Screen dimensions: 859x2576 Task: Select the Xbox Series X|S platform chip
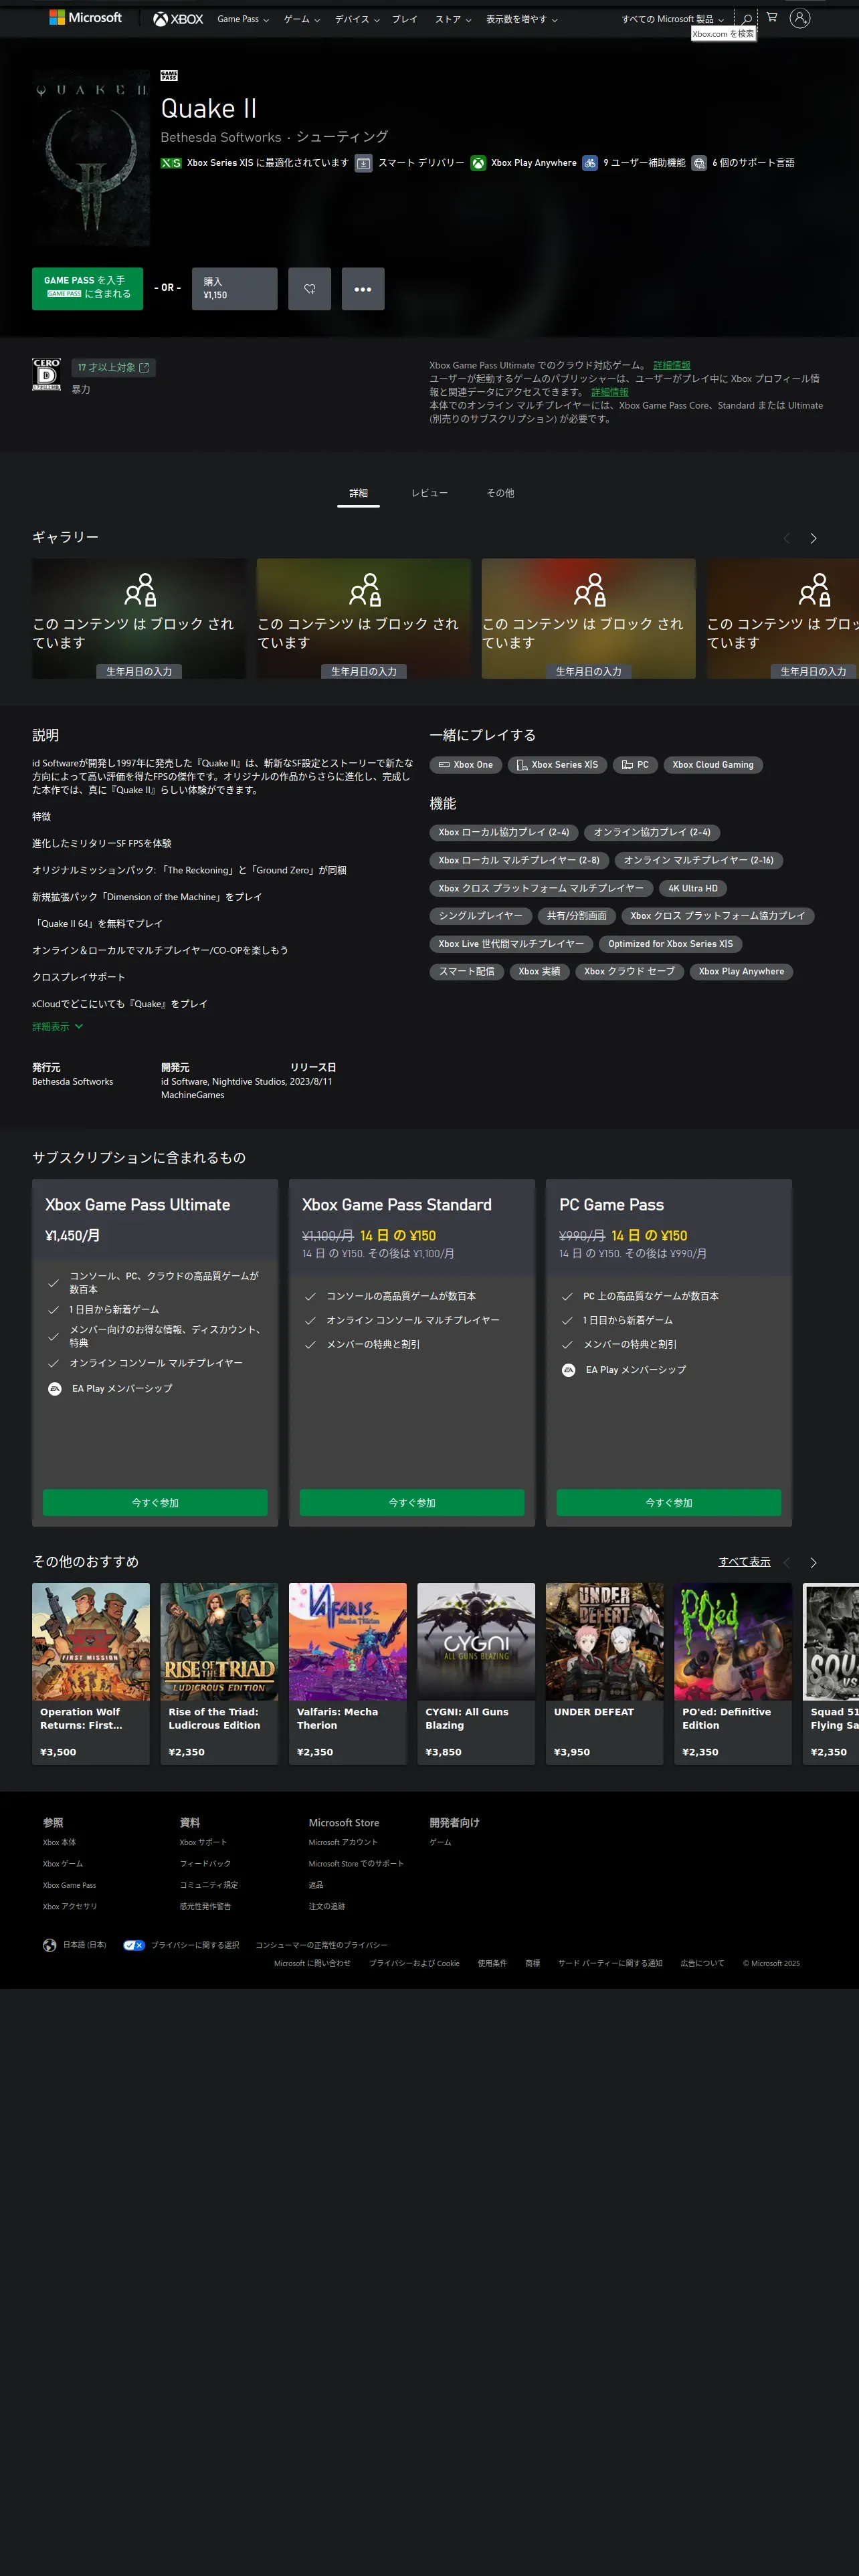(557, 765)
